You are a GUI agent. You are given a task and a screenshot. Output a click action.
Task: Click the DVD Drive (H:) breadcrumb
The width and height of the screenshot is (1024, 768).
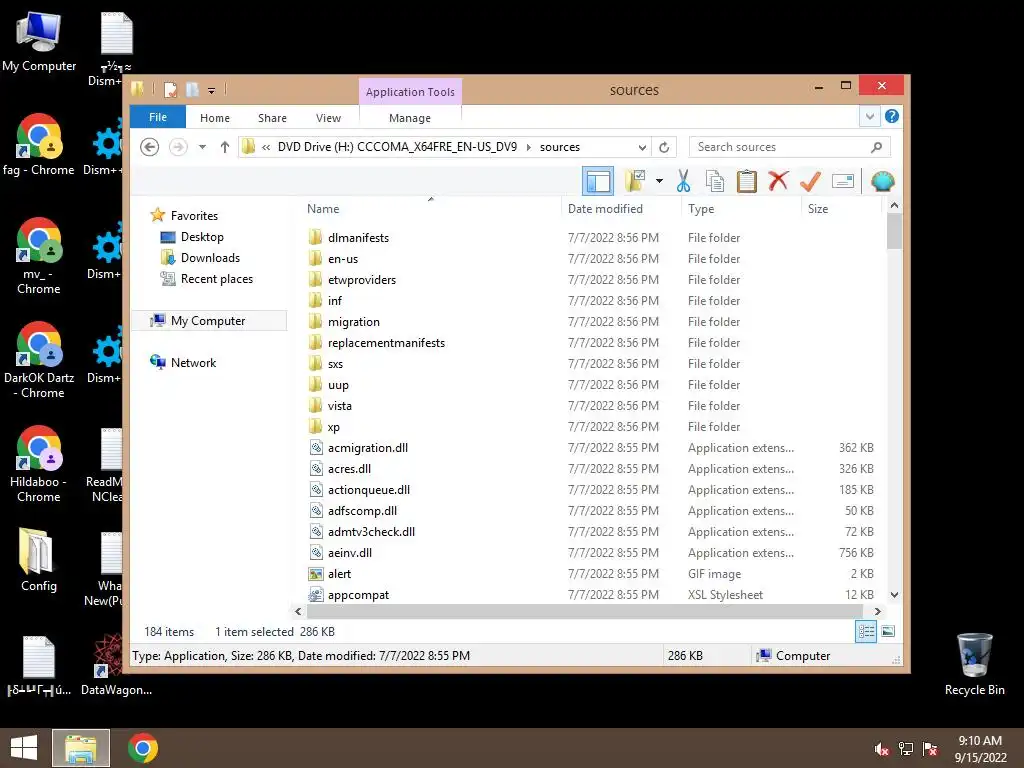pyautogui.click(x=397, y=147)
